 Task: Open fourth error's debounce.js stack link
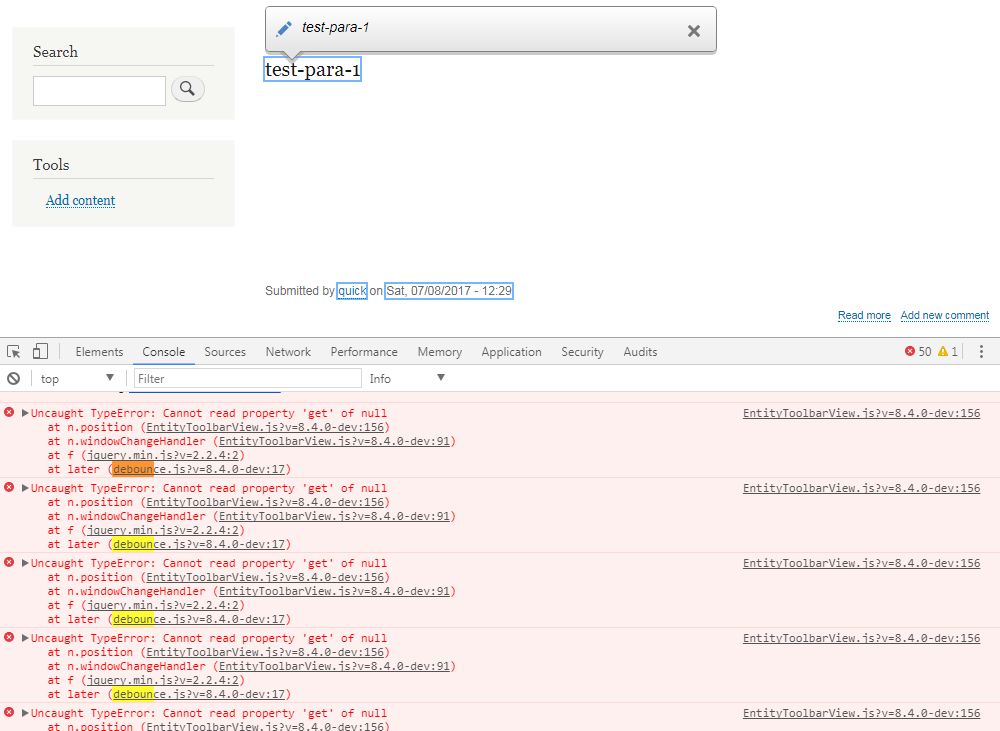coord(199,694)
